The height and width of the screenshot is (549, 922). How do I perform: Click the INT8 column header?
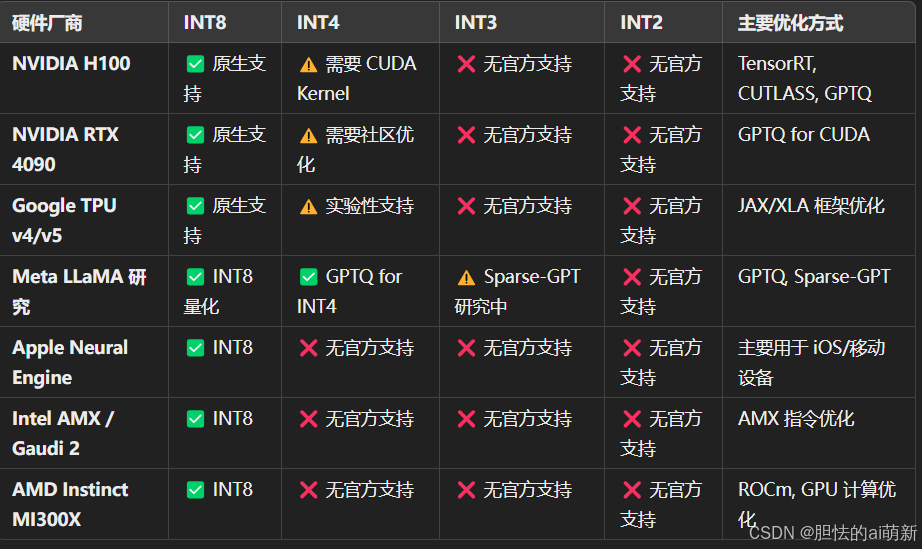click(205, 23)
